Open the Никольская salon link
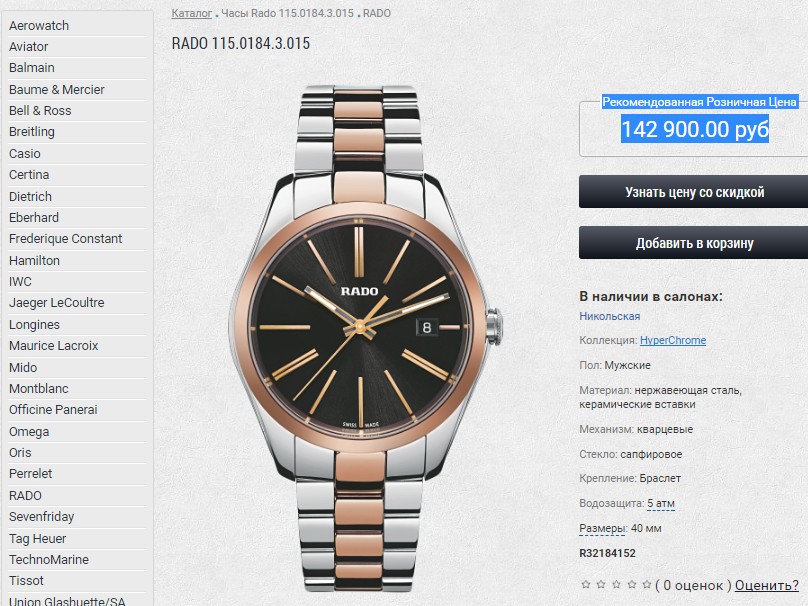 pyautogui.click(x=610, y=316)
